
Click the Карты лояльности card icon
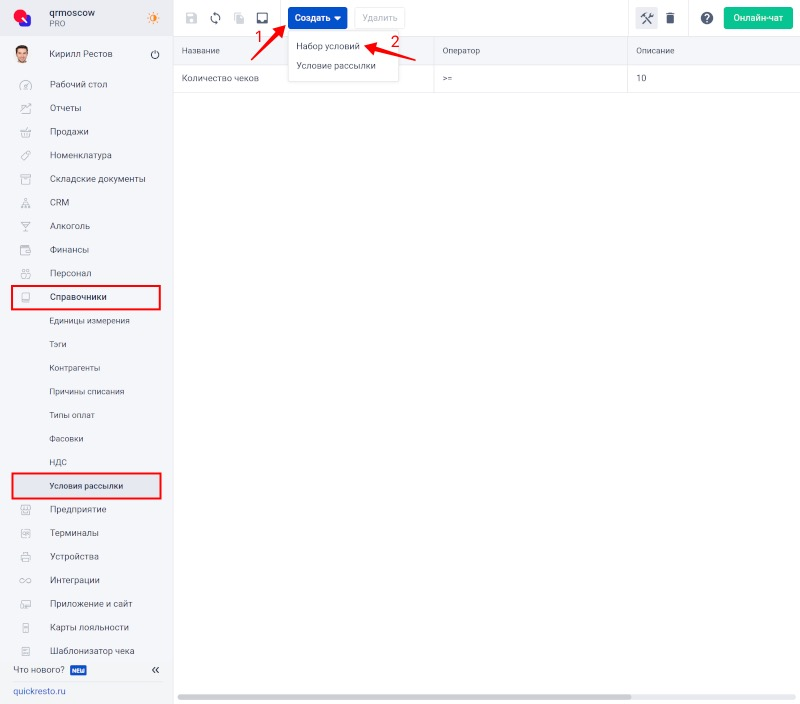point(26,628)
